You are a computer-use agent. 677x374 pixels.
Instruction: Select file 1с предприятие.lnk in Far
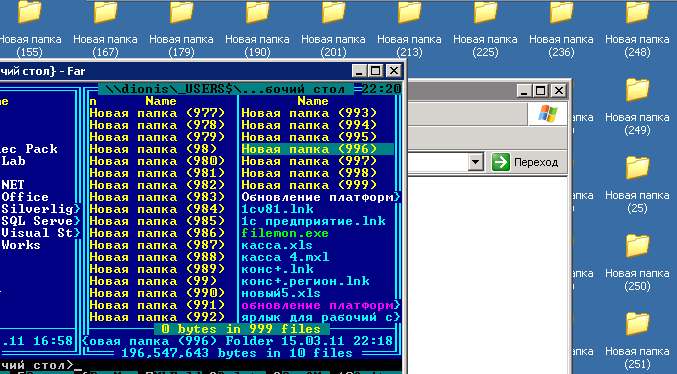[313, 221]
